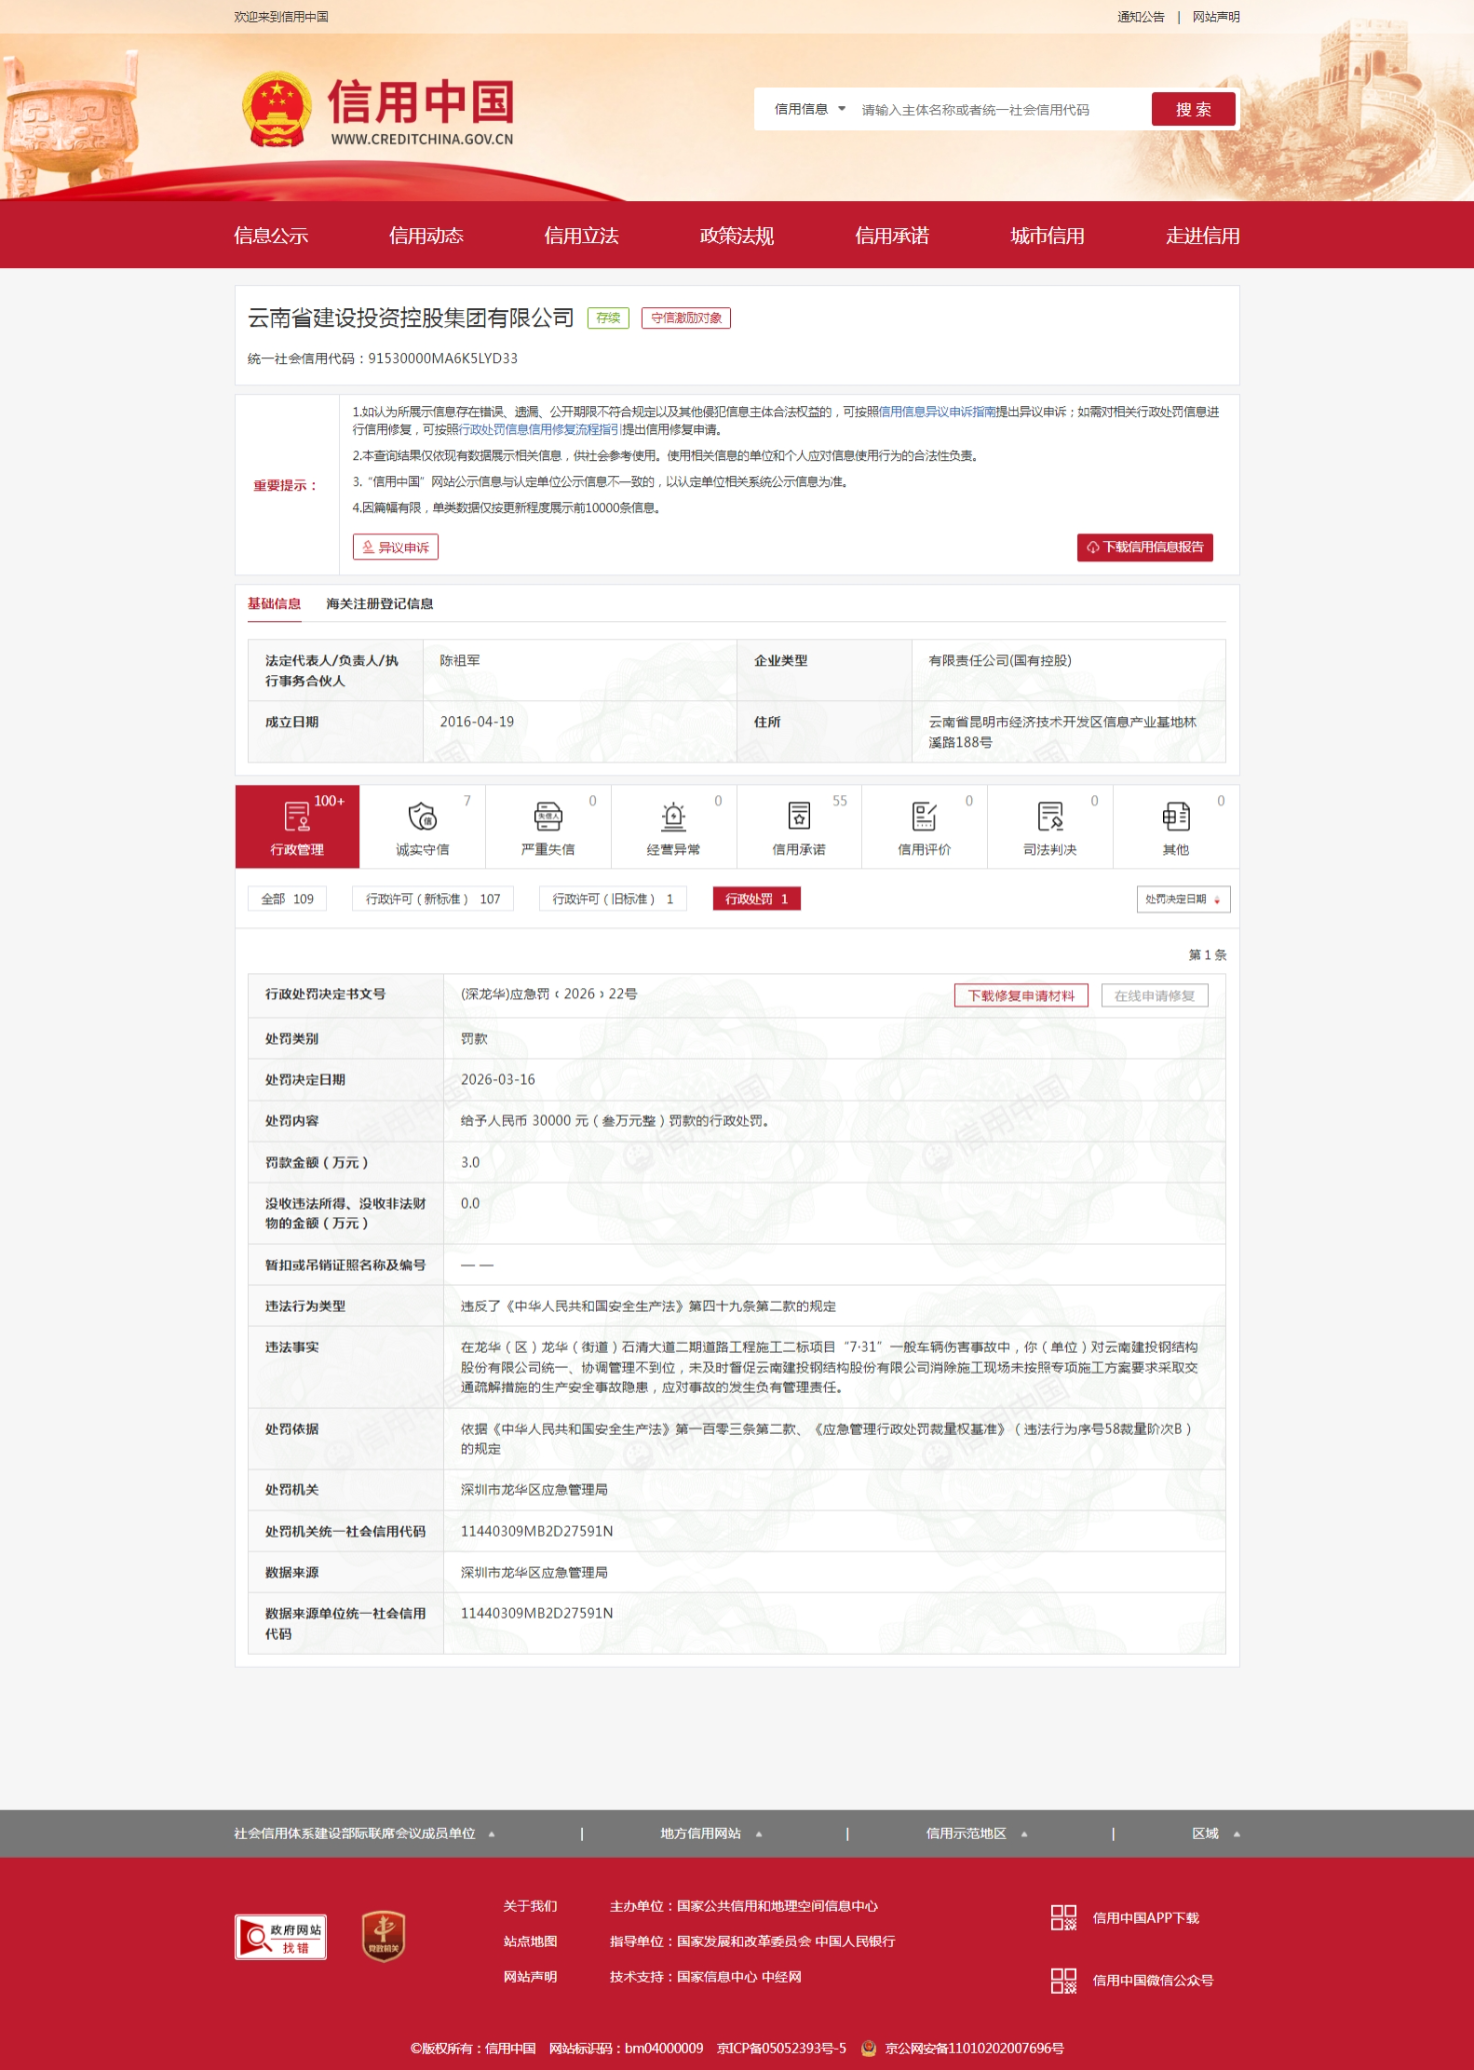The image size is (1474, 2070).
Task: Open the 信用信息 search type dropdown
Action: click(x=809, y=110)
